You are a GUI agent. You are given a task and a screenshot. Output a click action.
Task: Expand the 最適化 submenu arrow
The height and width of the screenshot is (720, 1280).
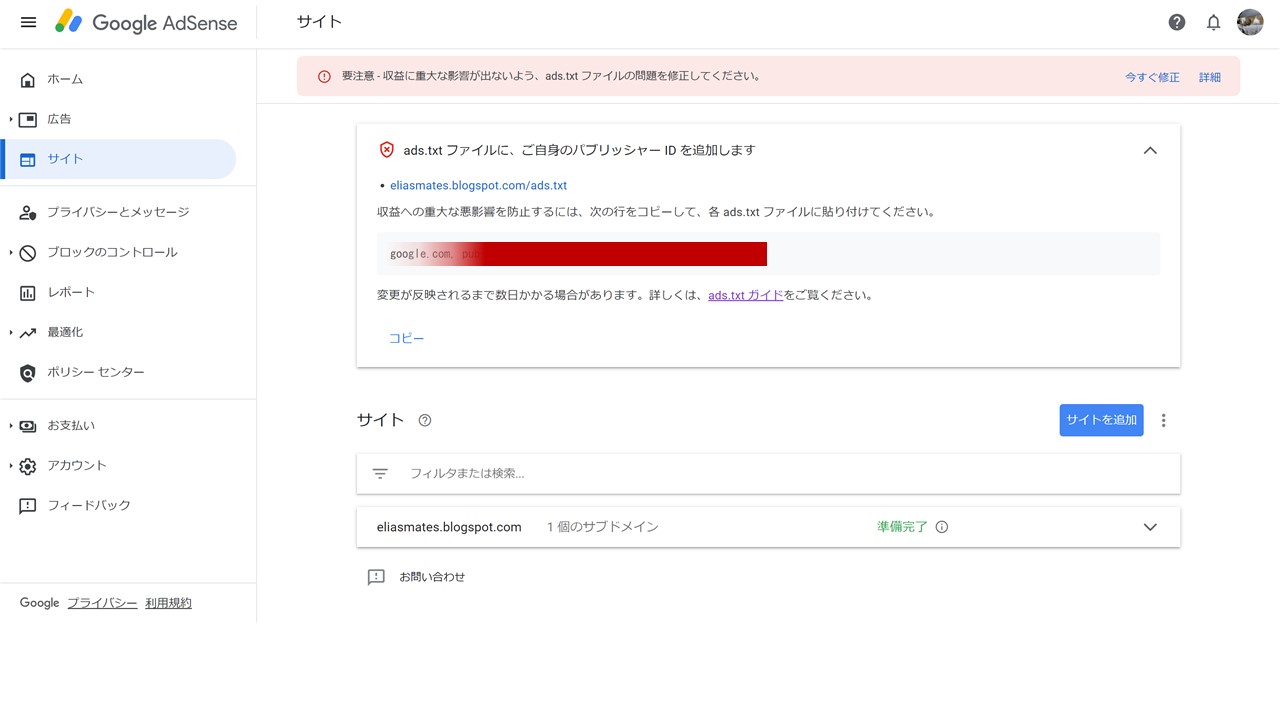point(11,333)
